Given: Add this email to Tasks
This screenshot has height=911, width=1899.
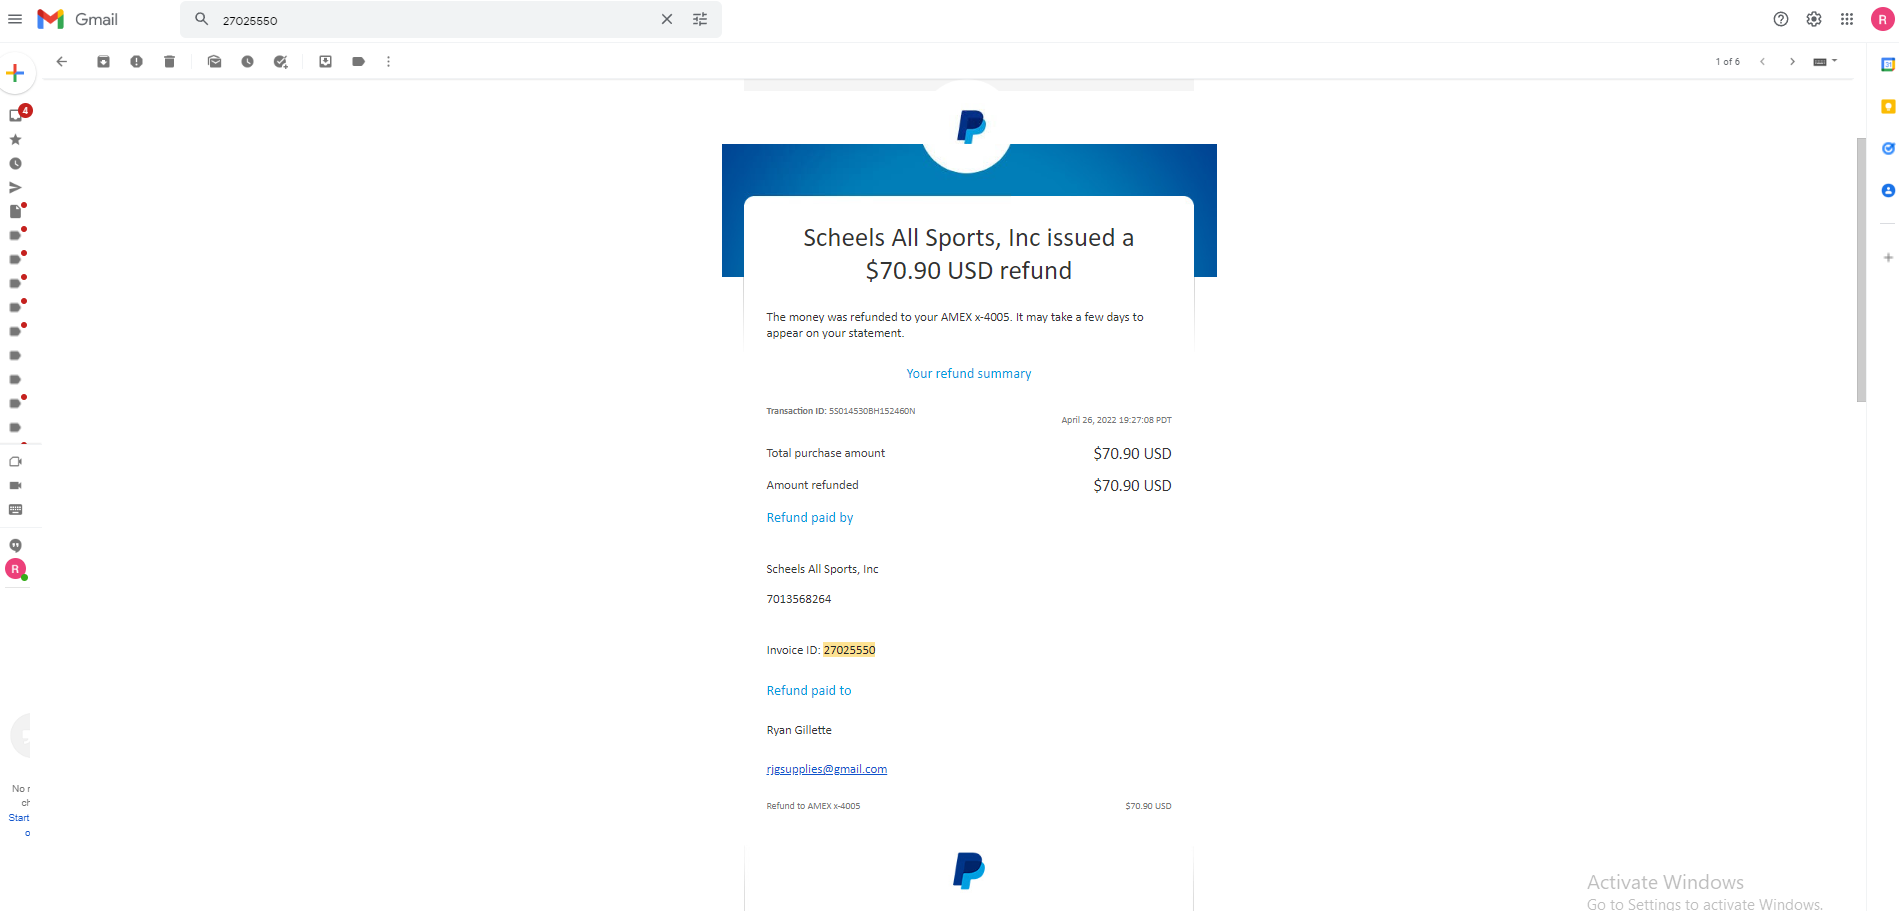Looking at the screenshot, I should 280,62.
